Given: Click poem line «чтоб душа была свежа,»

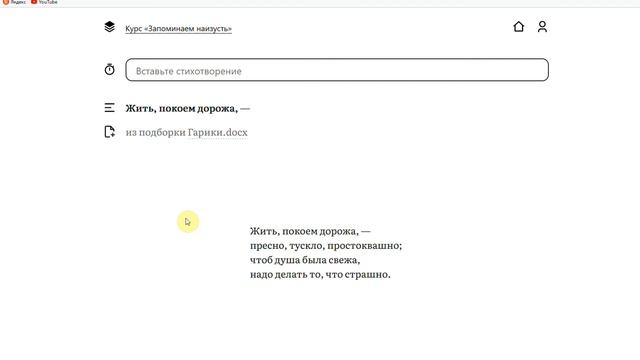Looking at the screenshot, I should [305, 260].
